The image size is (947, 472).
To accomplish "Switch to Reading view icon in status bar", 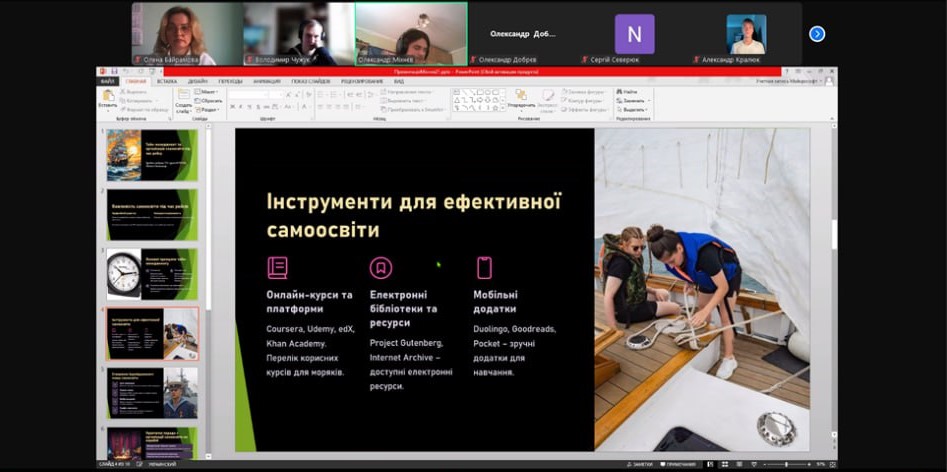I will coord(737,464).
